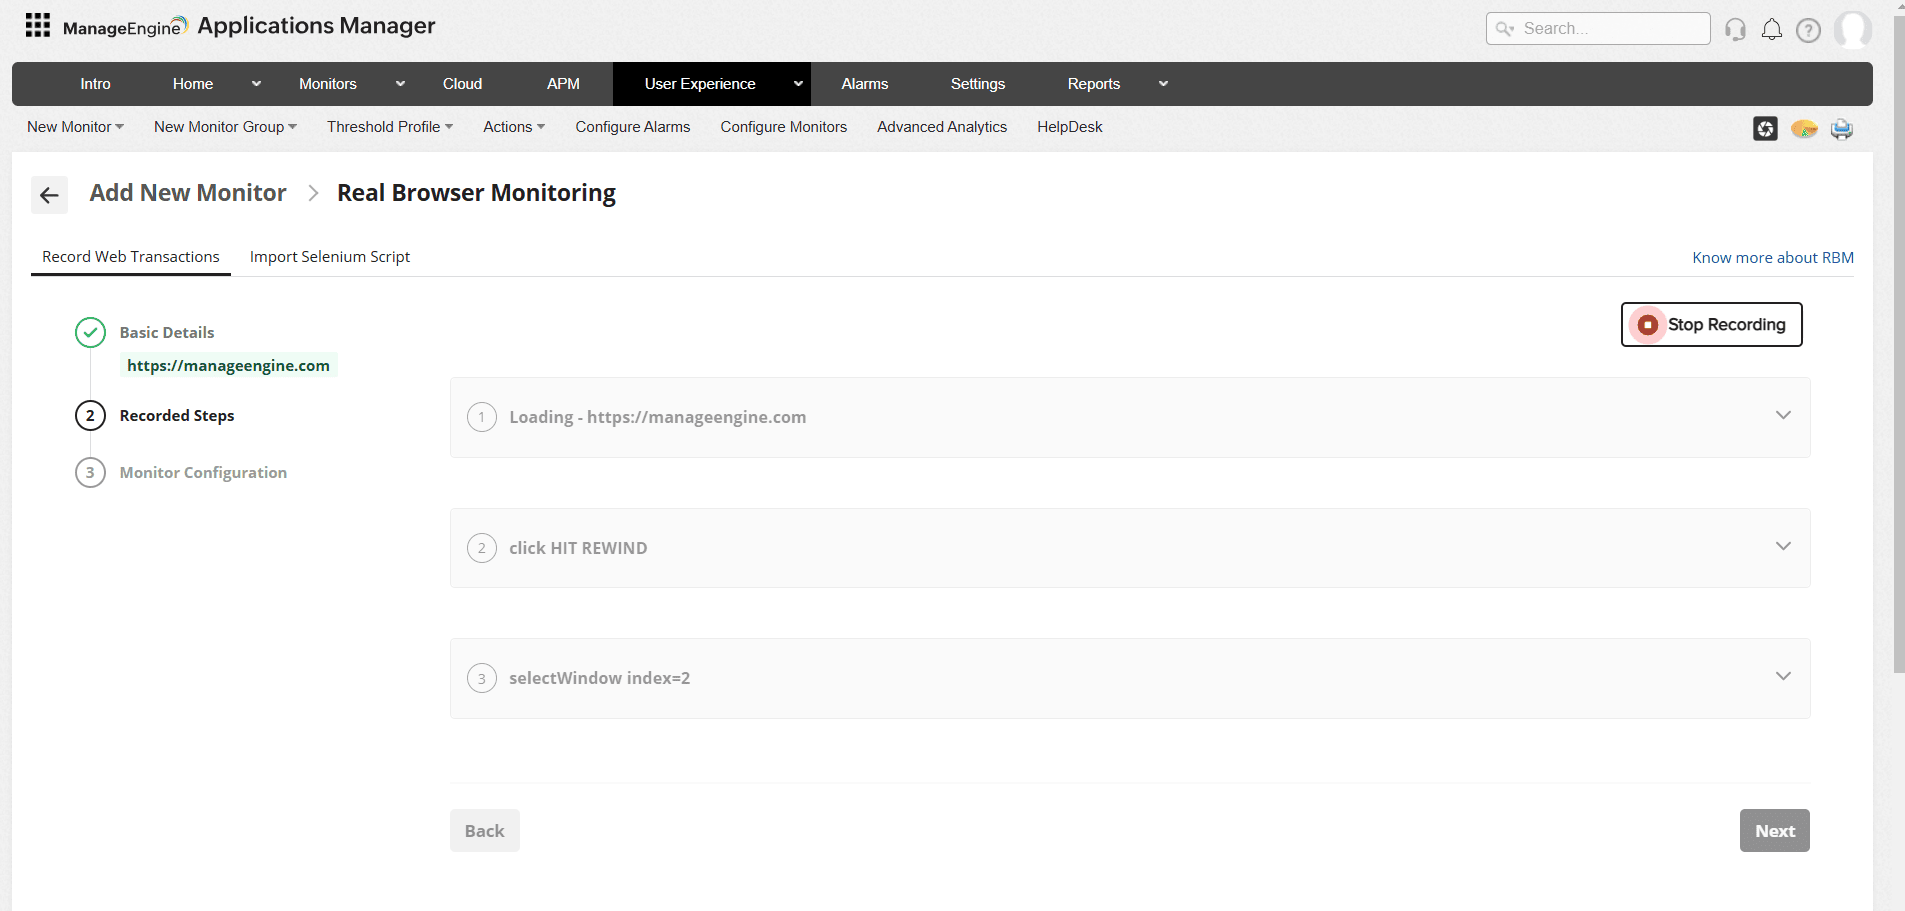The image size is (1905, 911).
Task: Focus the Search input field
Action: [x=1598, y=29]
